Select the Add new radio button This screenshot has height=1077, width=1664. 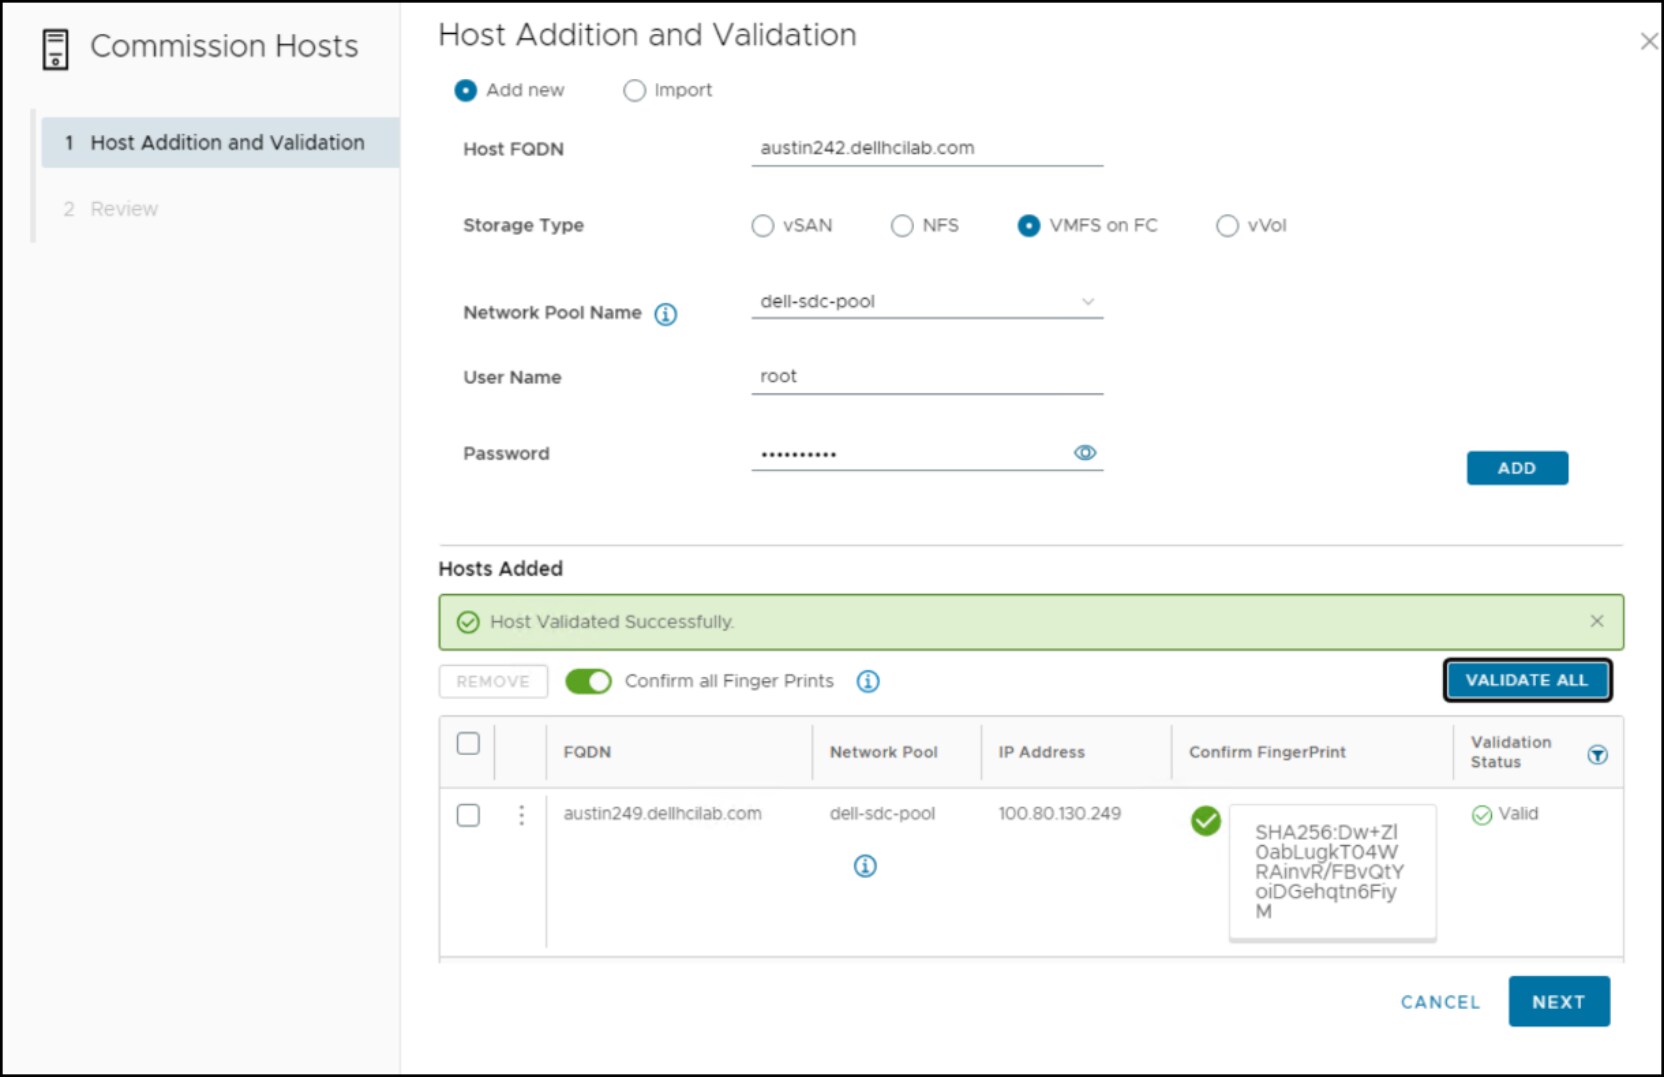click(x=466, y=90)
